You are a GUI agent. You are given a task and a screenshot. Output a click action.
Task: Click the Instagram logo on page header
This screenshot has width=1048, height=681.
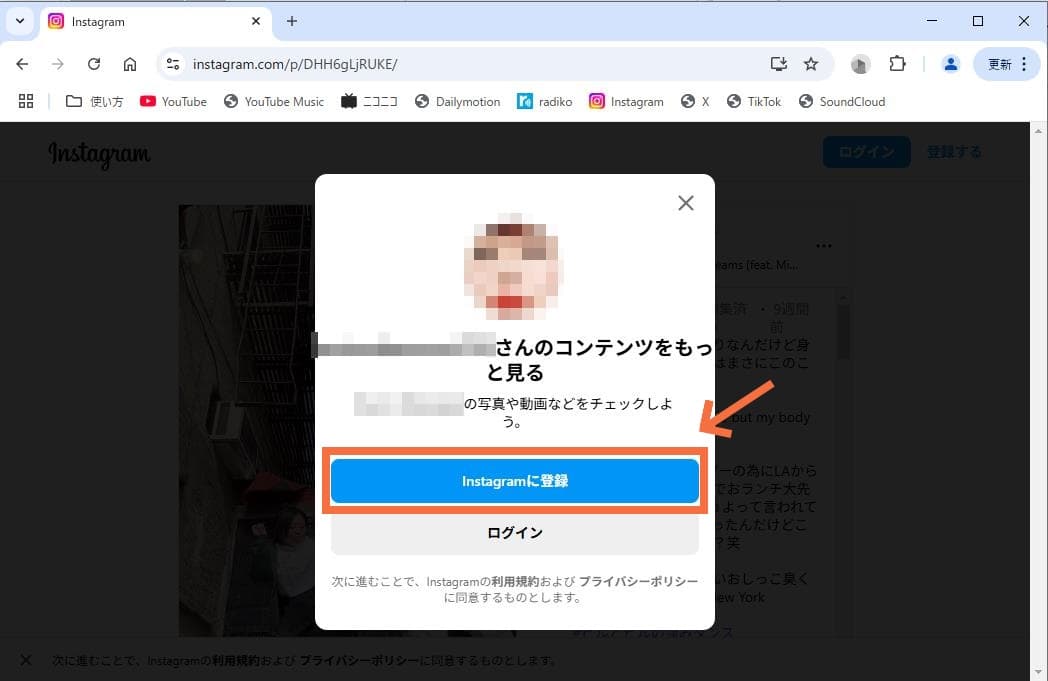(100, 154)
